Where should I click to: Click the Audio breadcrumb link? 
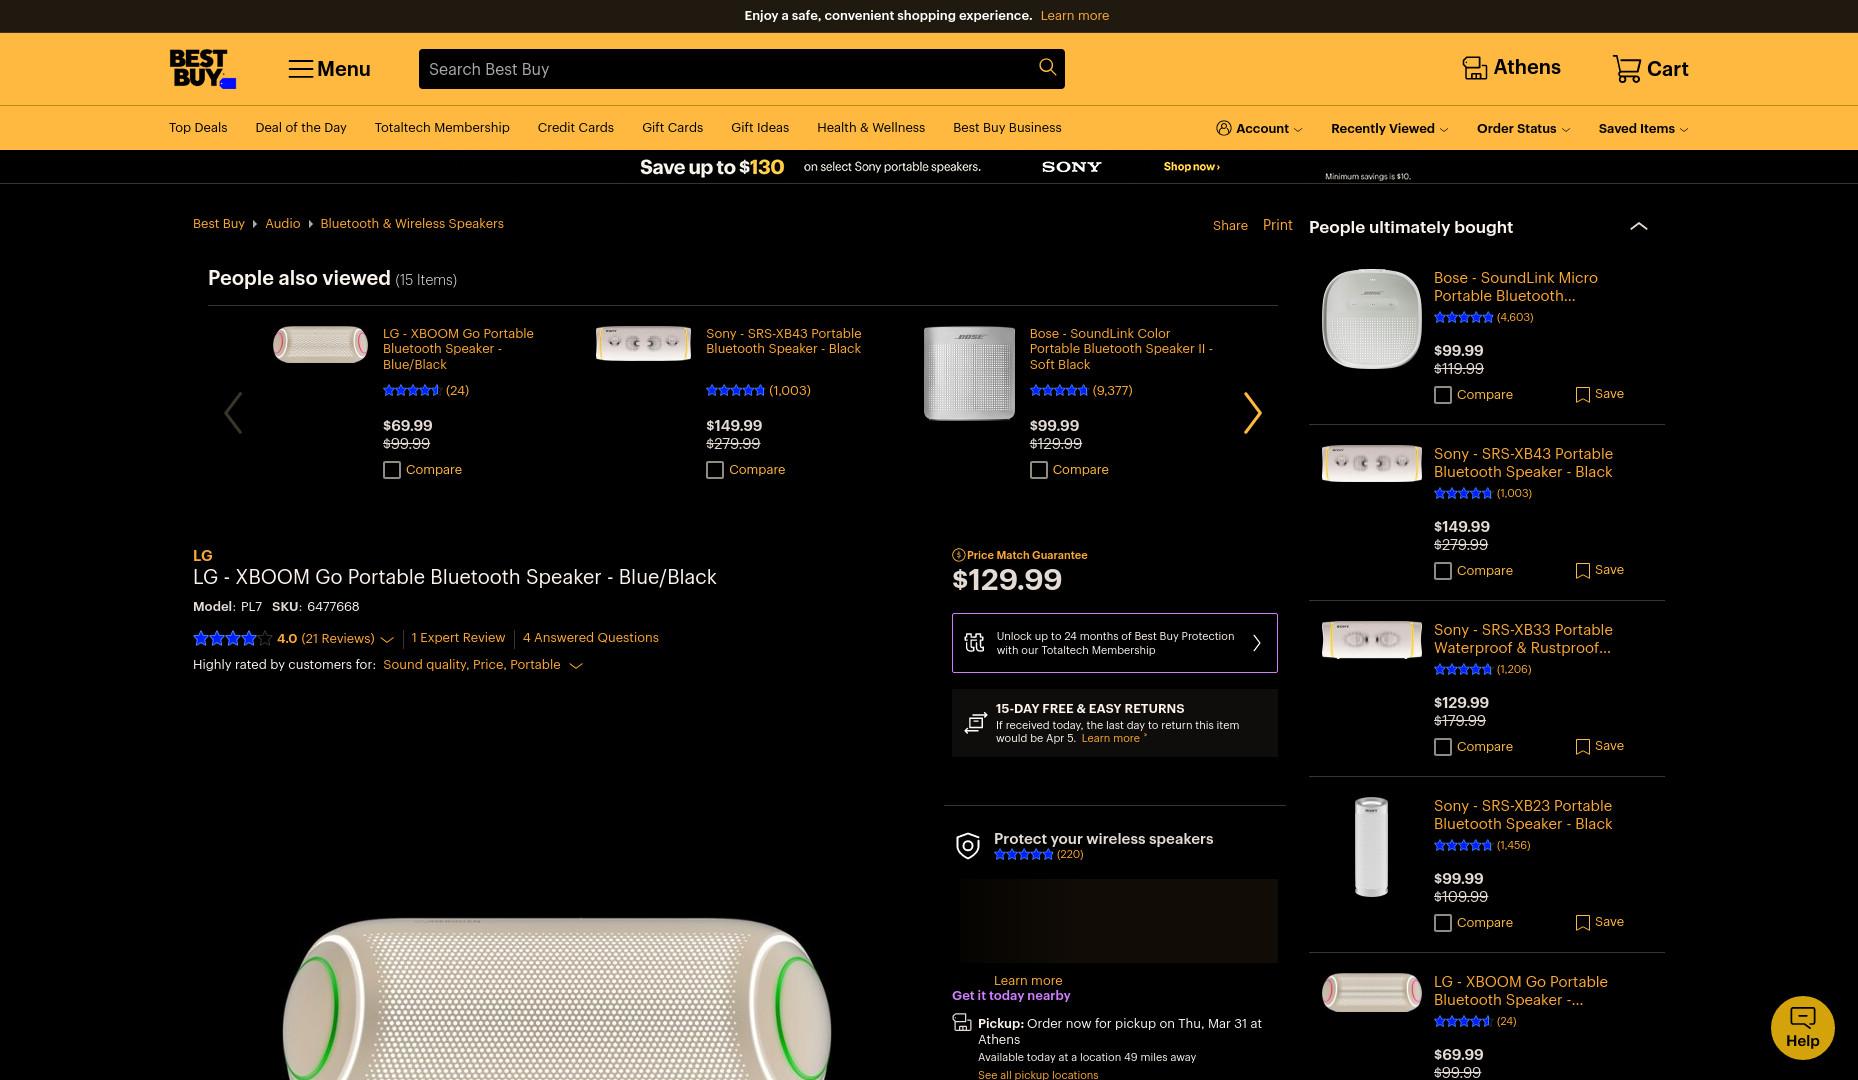click(282, 224)
